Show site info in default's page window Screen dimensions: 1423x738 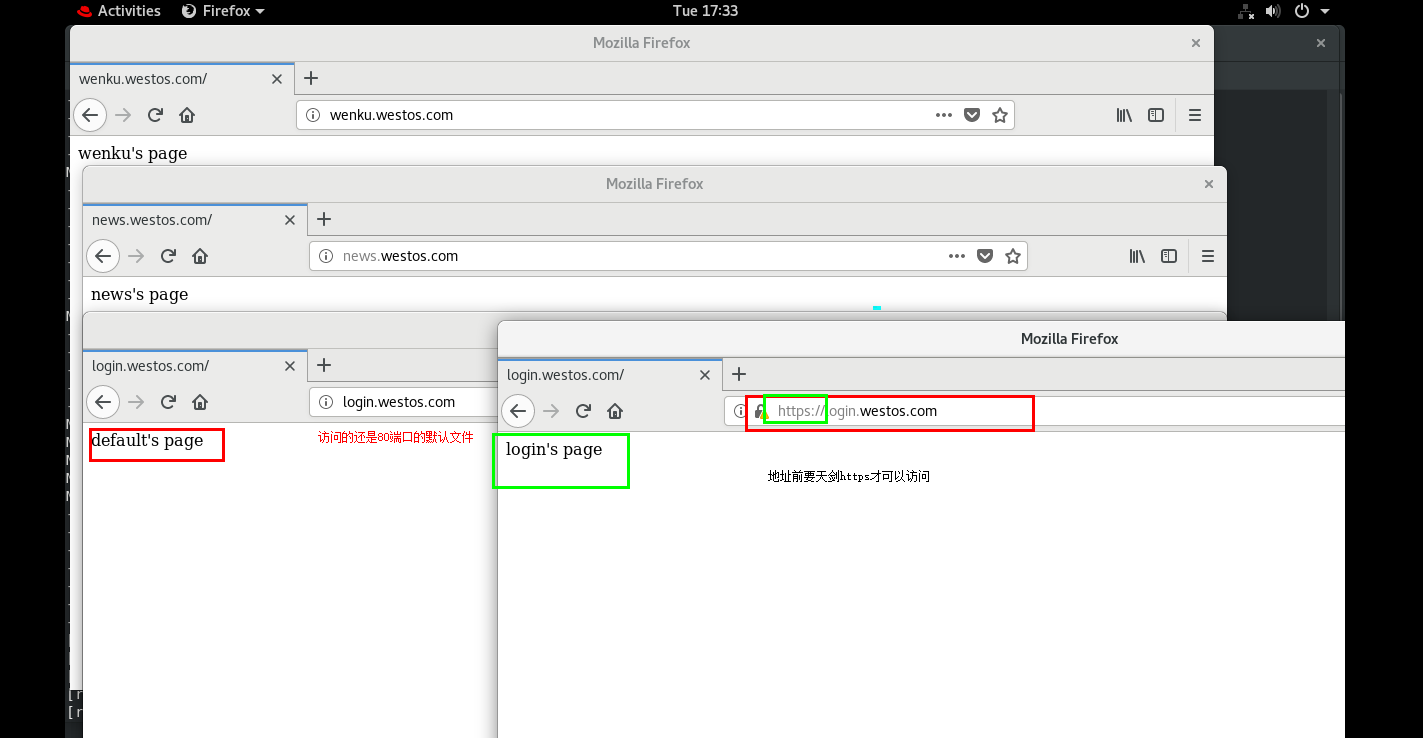tap(325, 402)
